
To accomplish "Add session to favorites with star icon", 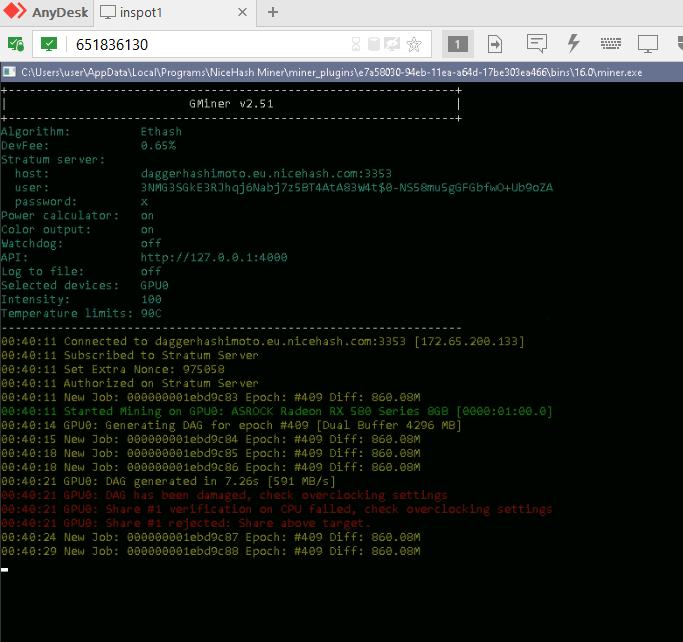I will pyautogui.click(x=414, y=44).
